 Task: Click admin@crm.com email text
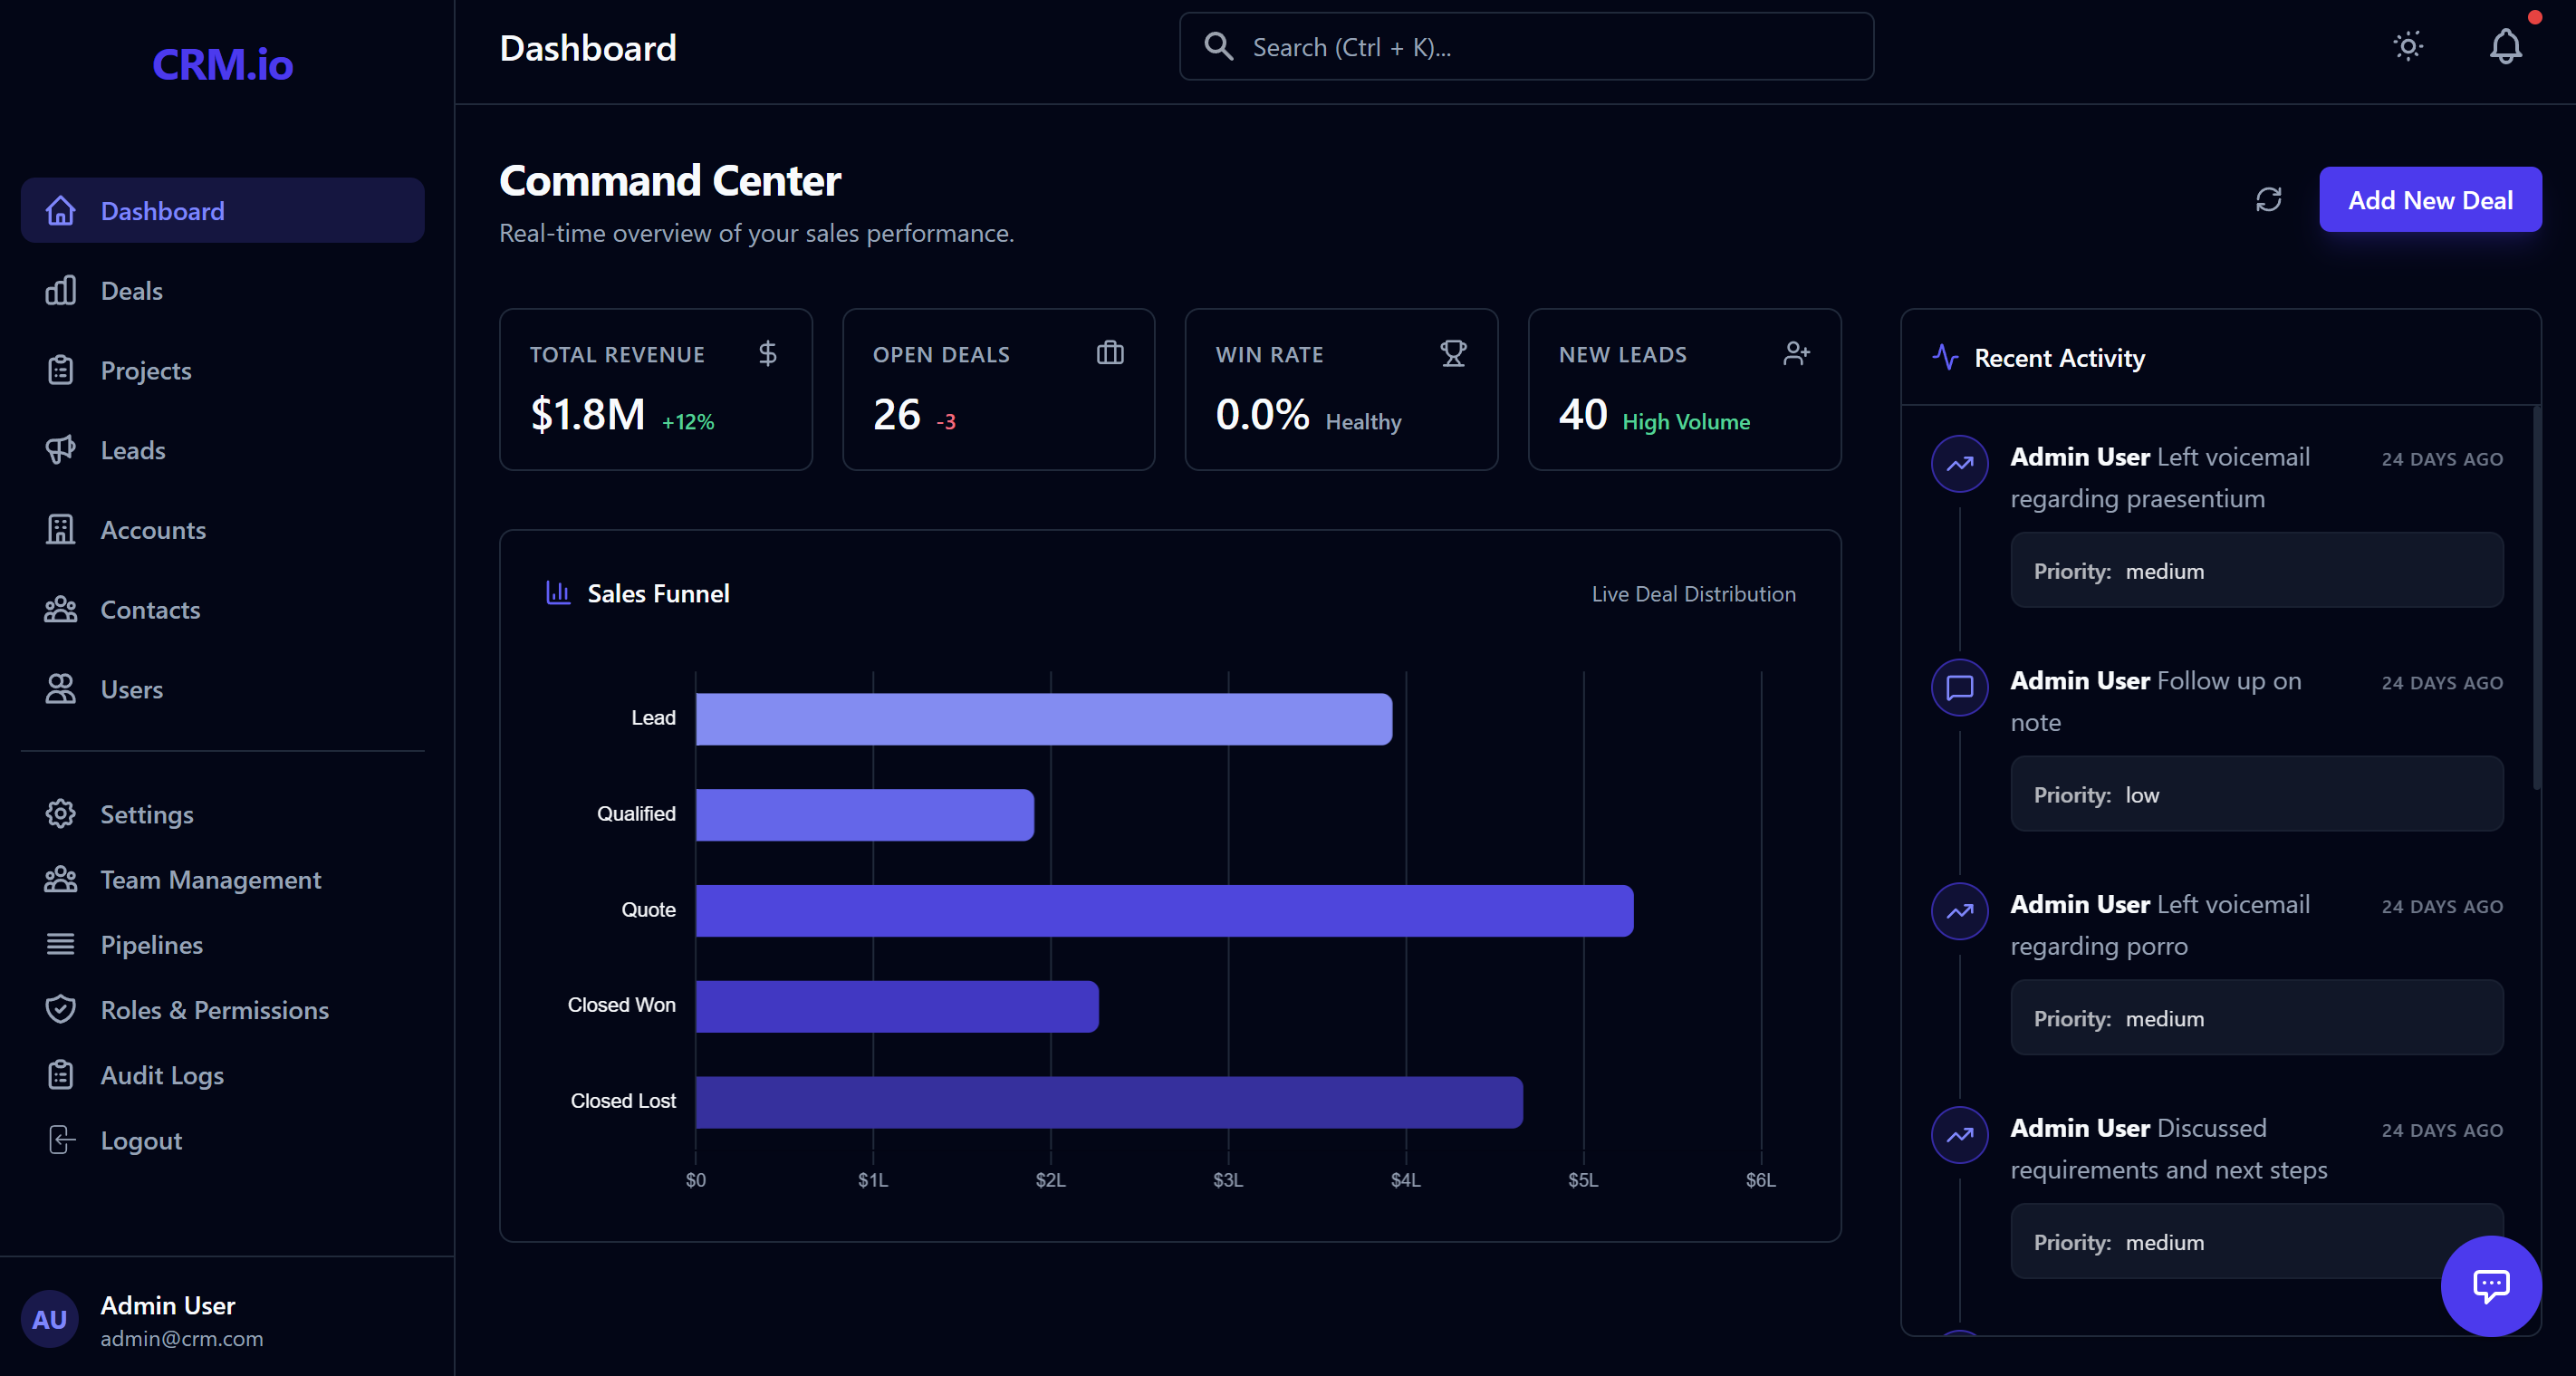point(181,1339)
